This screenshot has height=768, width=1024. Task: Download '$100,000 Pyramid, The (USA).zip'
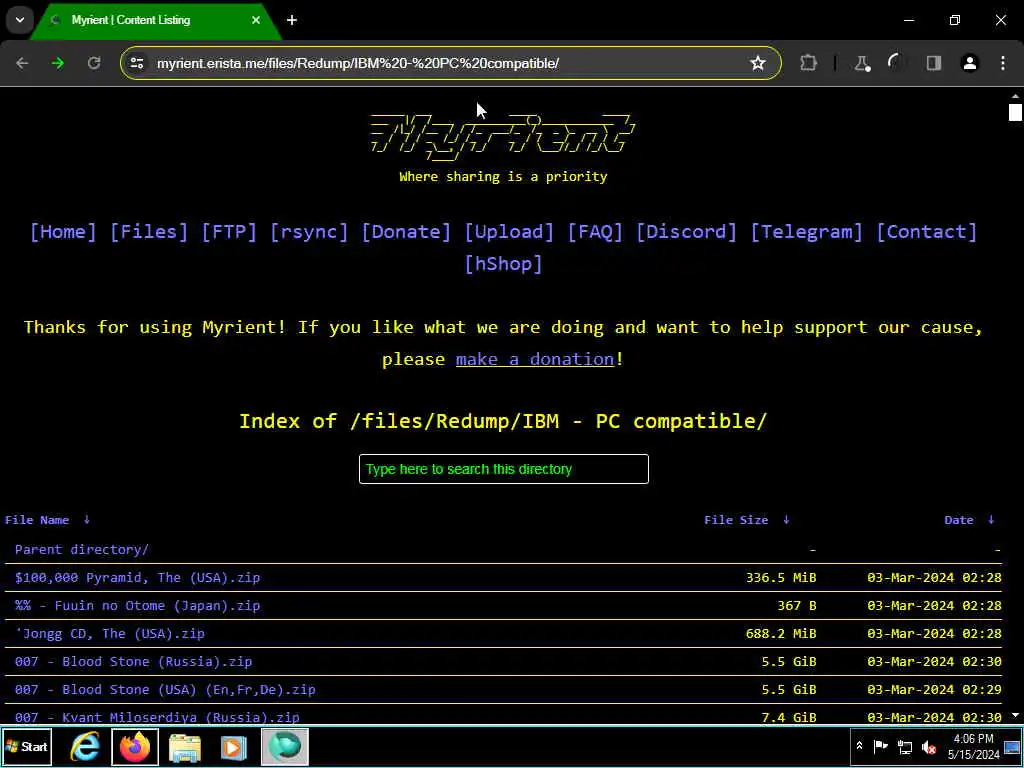click(x=137, y=577)
